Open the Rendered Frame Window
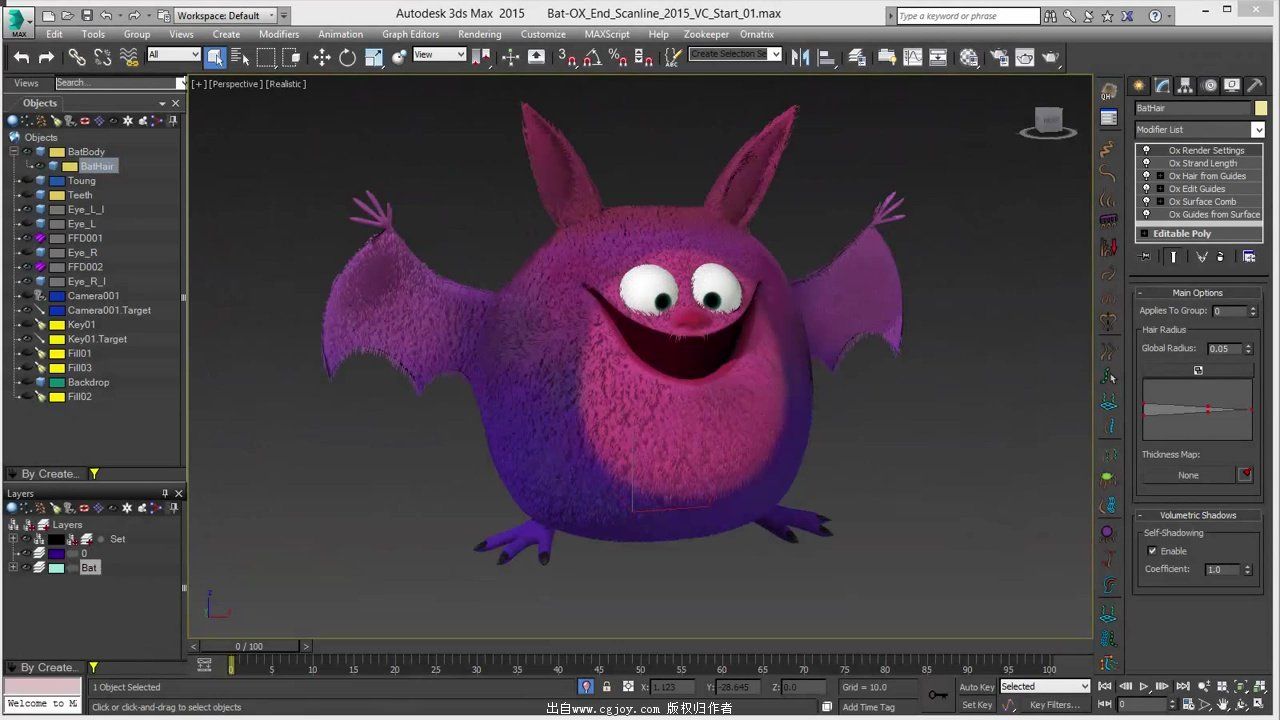1280x720 pixels. 1025,57
